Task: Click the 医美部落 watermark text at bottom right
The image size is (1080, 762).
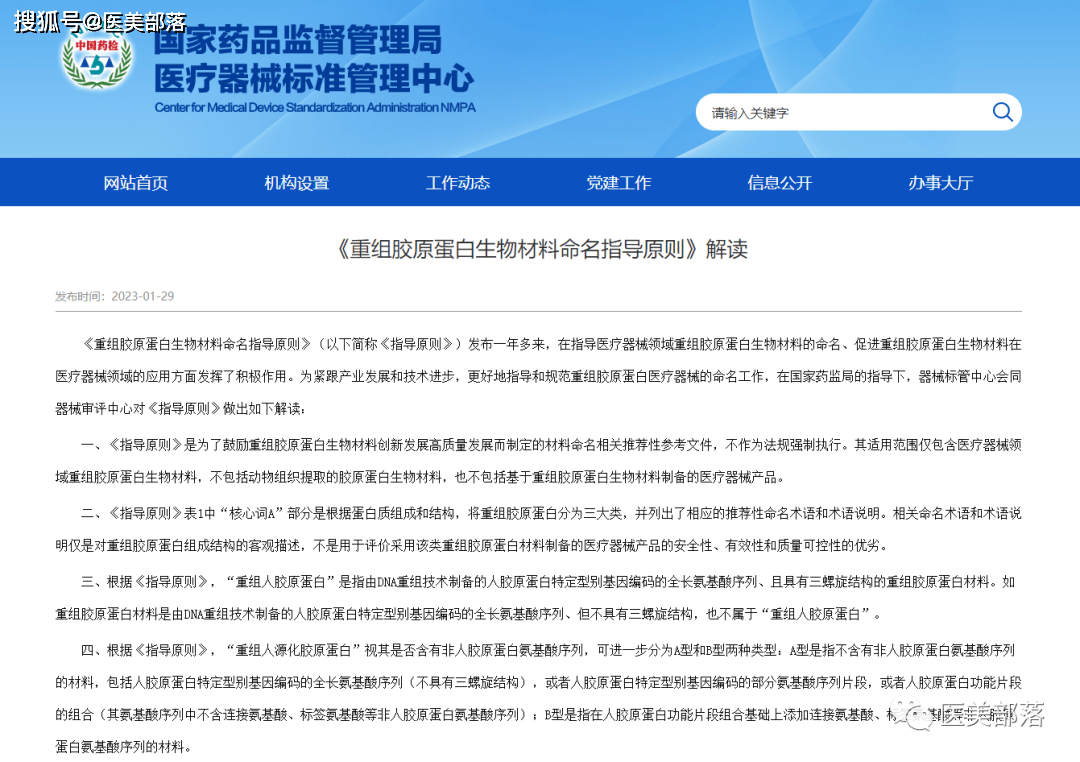Action: (x=992, y=716)
